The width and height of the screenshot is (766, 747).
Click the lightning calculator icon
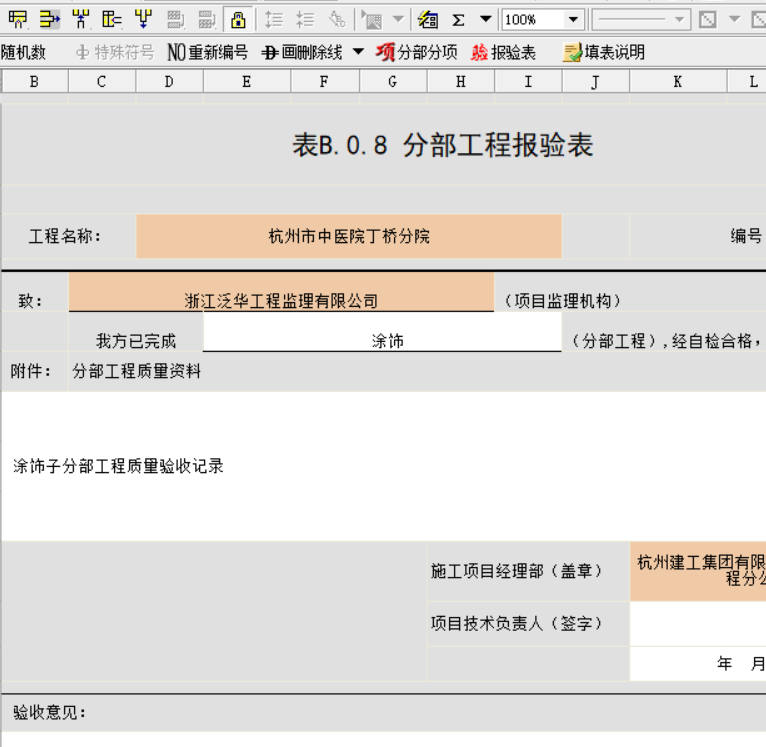tap(428, 19)
